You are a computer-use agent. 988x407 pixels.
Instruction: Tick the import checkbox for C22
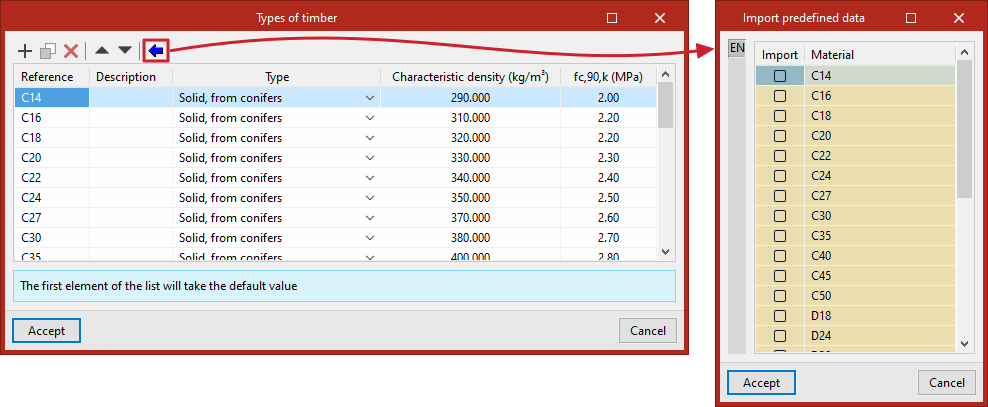tap(780, 156)
